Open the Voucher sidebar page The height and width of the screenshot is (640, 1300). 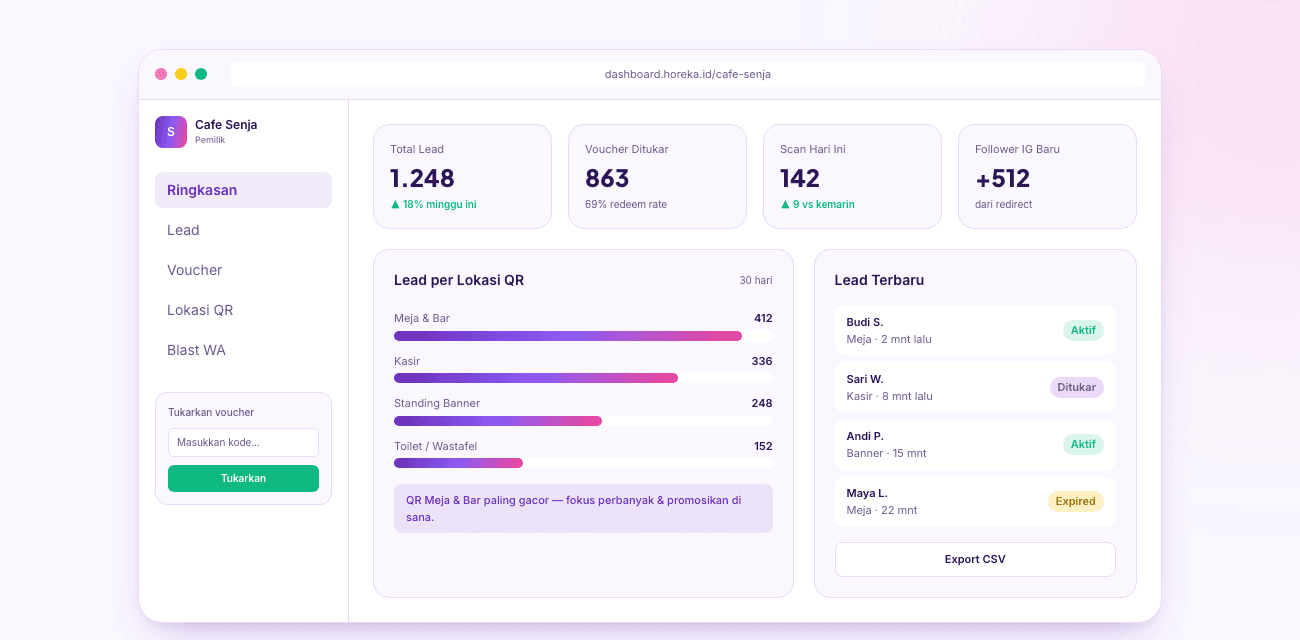tap(243, 270)
